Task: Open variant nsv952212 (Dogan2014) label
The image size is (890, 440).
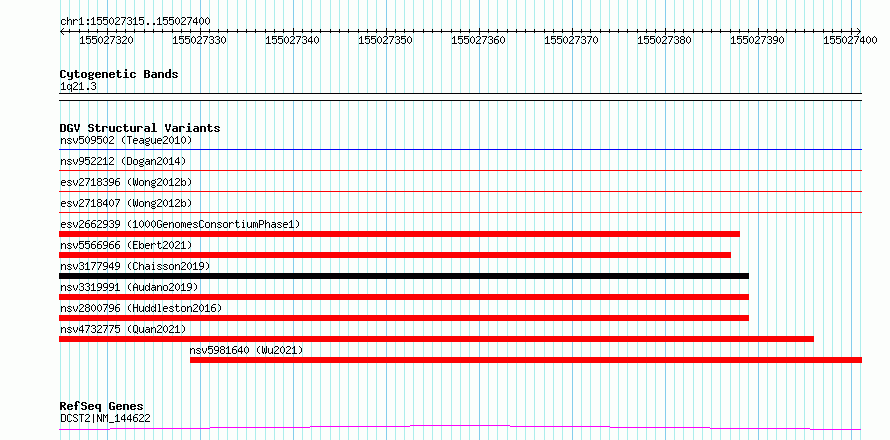Action: 123,161
